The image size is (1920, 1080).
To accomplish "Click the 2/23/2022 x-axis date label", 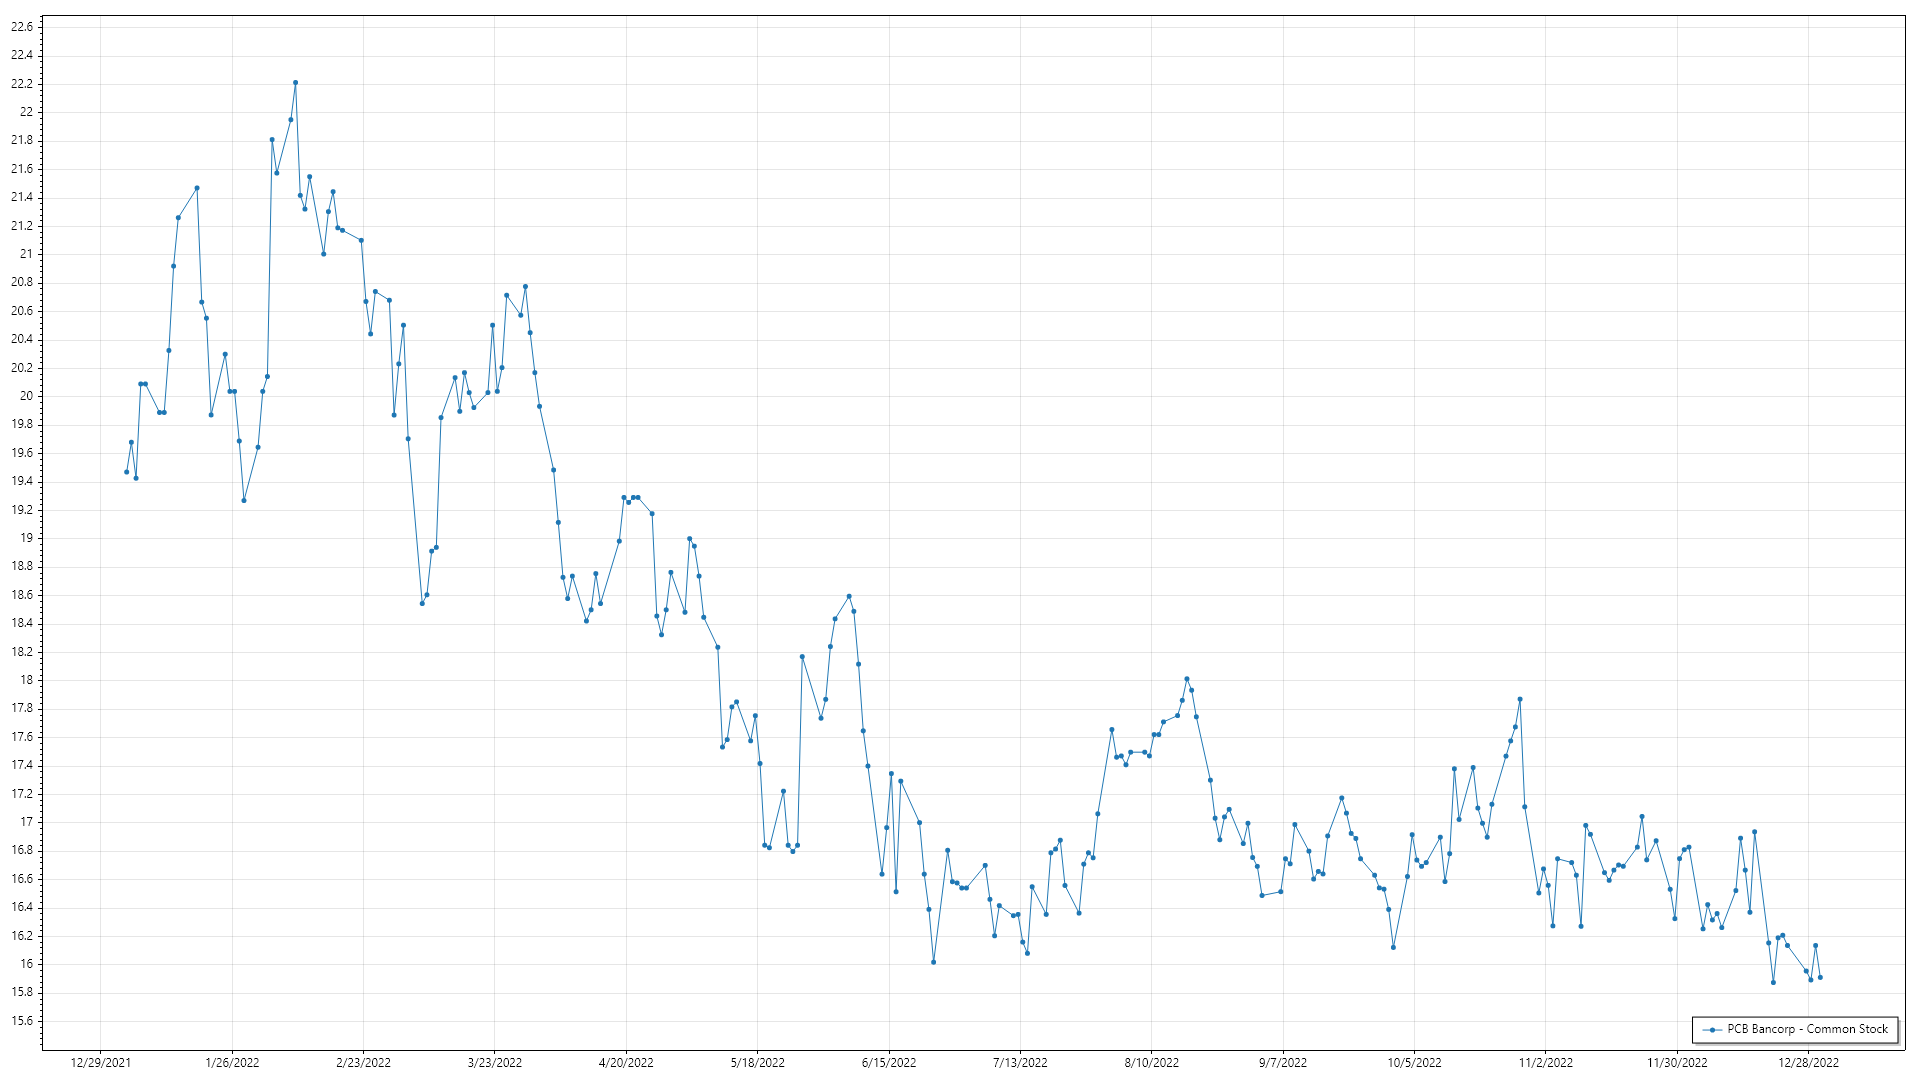I will click(363, 1063).
